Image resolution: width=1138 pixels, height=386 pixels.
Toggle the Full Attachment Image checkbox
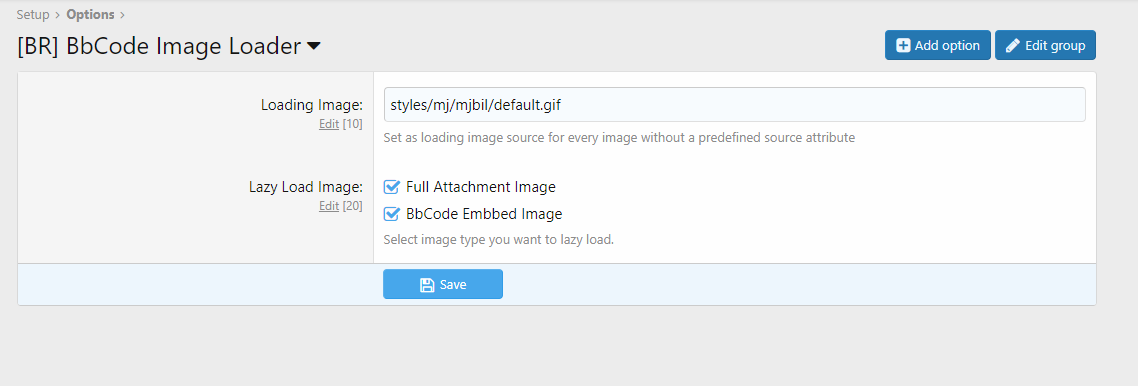pos(391,187)
